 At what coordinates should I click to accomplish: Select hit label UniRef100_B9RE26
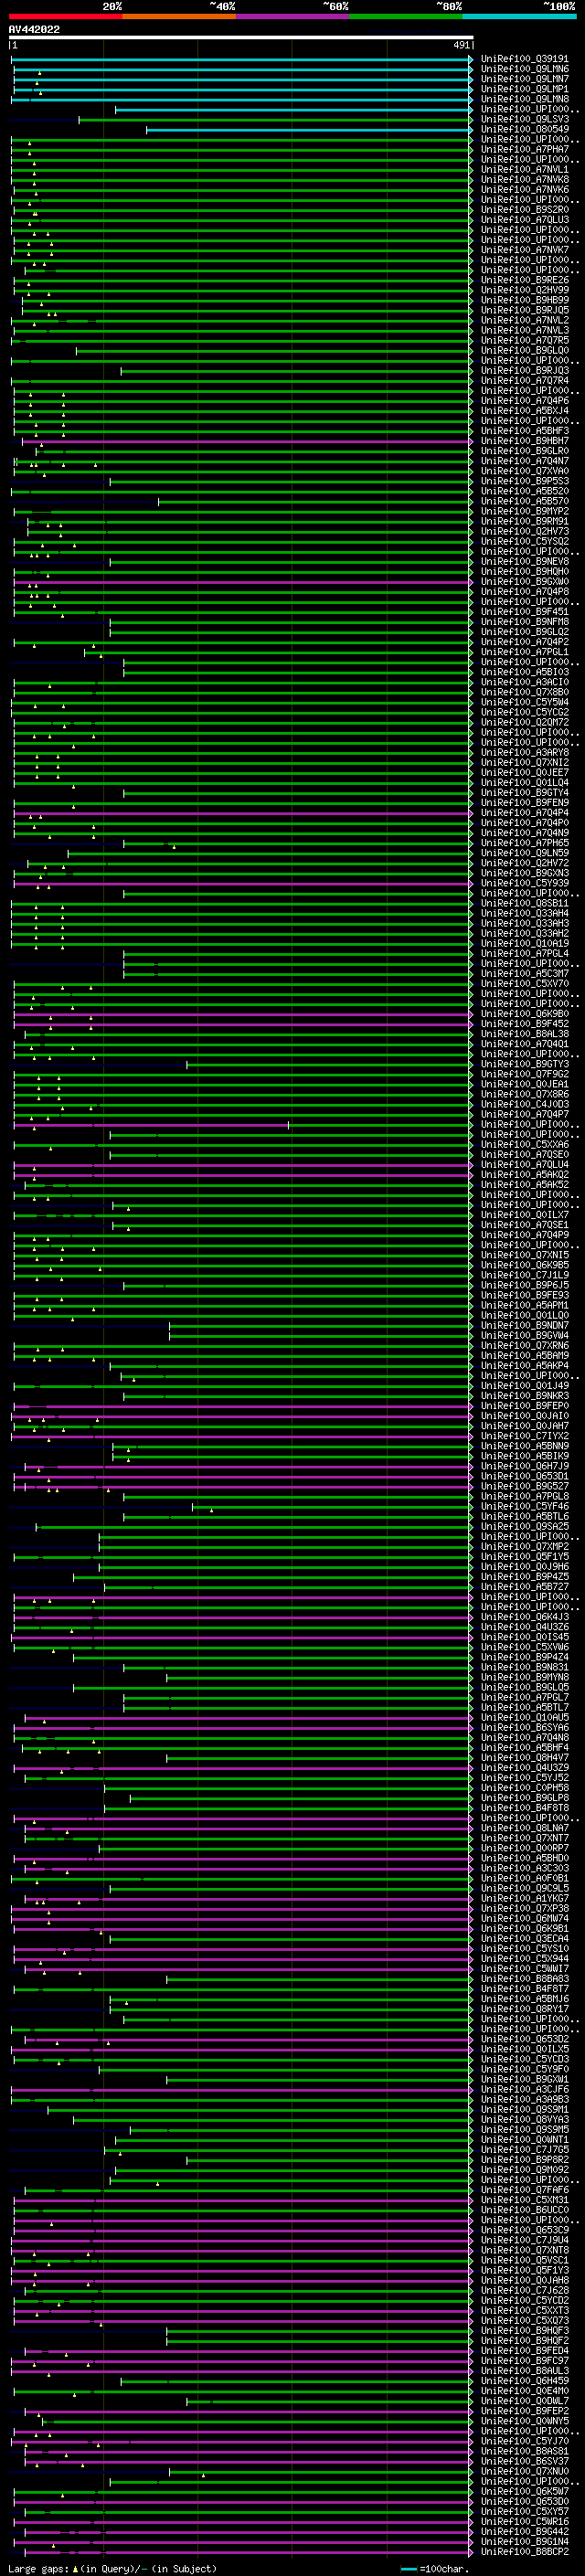(x=525, y=280)
